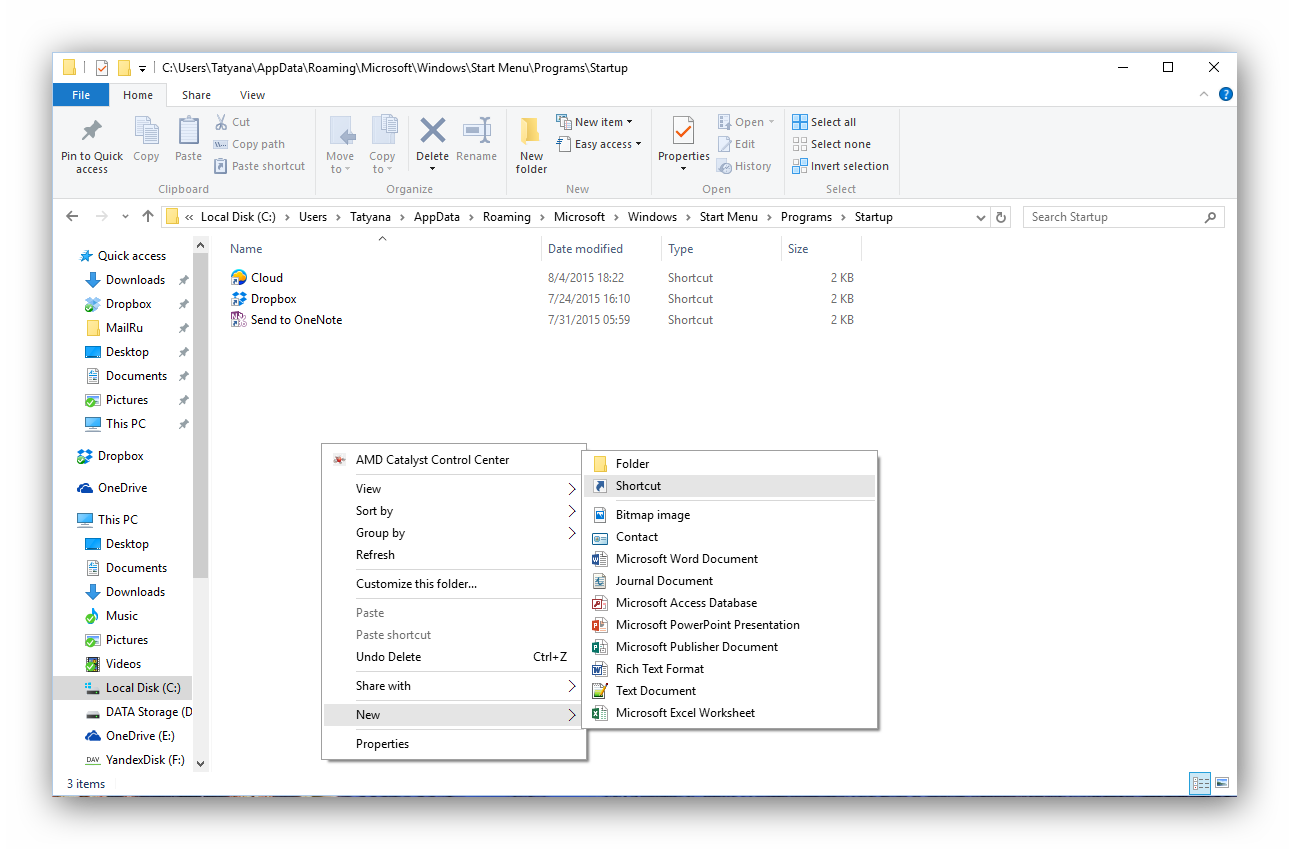Collapse the ribbon with the chevron

click(1204, 94)
